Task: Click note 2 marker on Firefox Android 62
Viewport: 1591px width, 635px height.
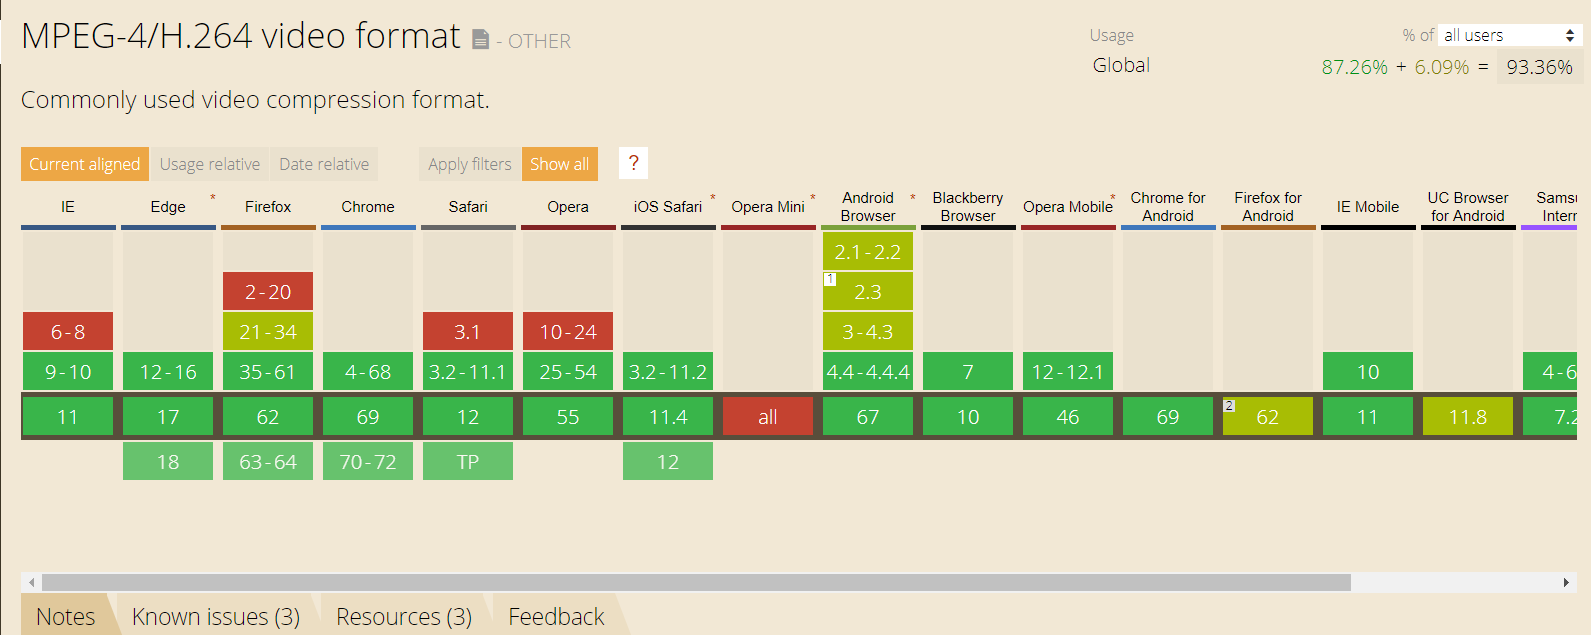Action: (1230, 405)
